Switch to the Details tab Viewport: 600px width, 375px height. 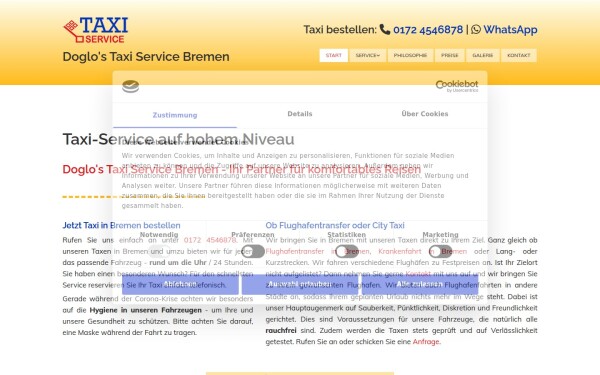300,114
